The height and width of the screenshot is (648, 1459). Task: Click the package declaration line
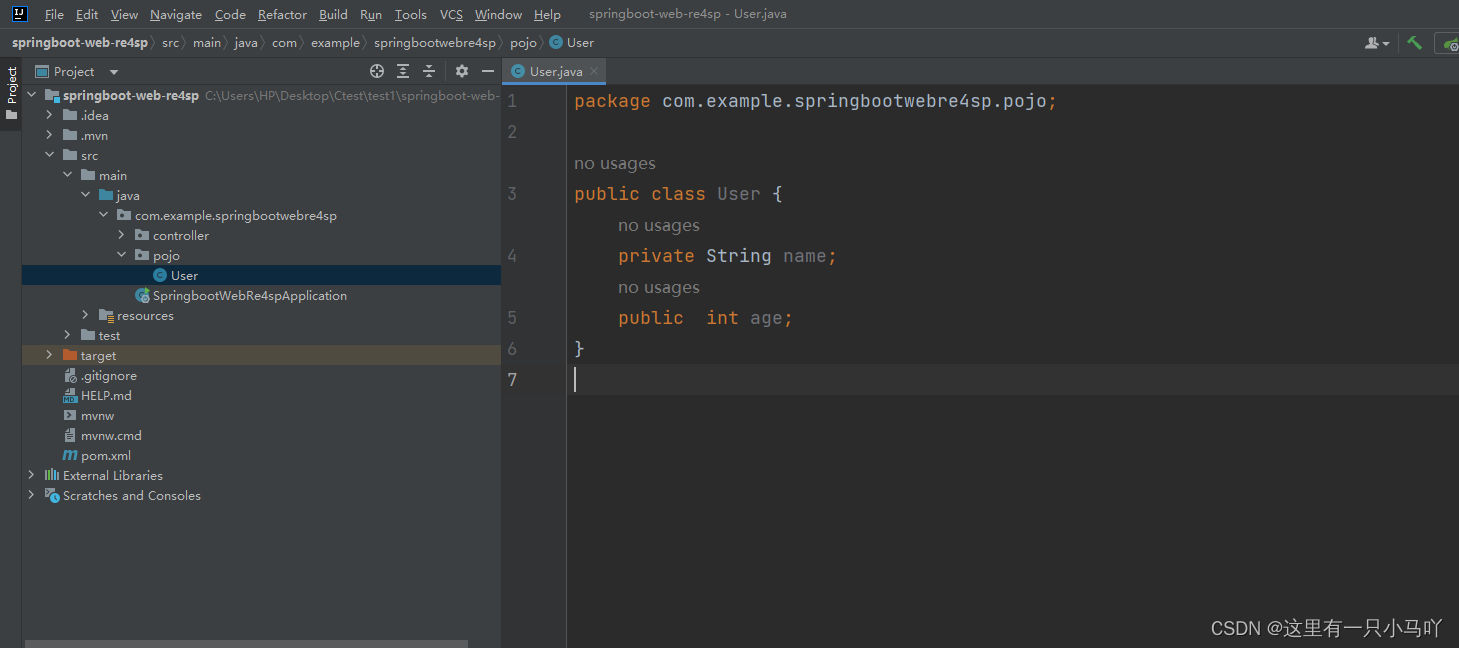tap(815, 101)
